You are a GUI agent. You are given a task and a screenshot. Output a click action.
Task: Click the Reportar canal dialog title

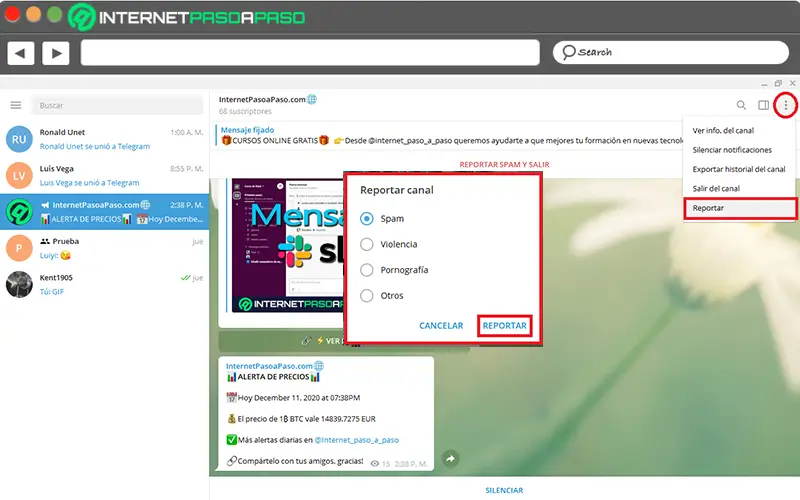tap(397, 190)
